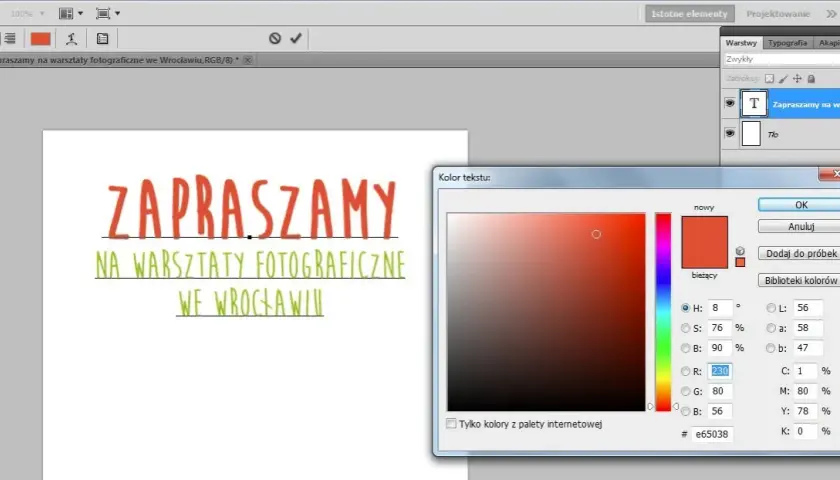
Task: Expand the Screen Mode dropdown arrow
Action: point(117,13)
